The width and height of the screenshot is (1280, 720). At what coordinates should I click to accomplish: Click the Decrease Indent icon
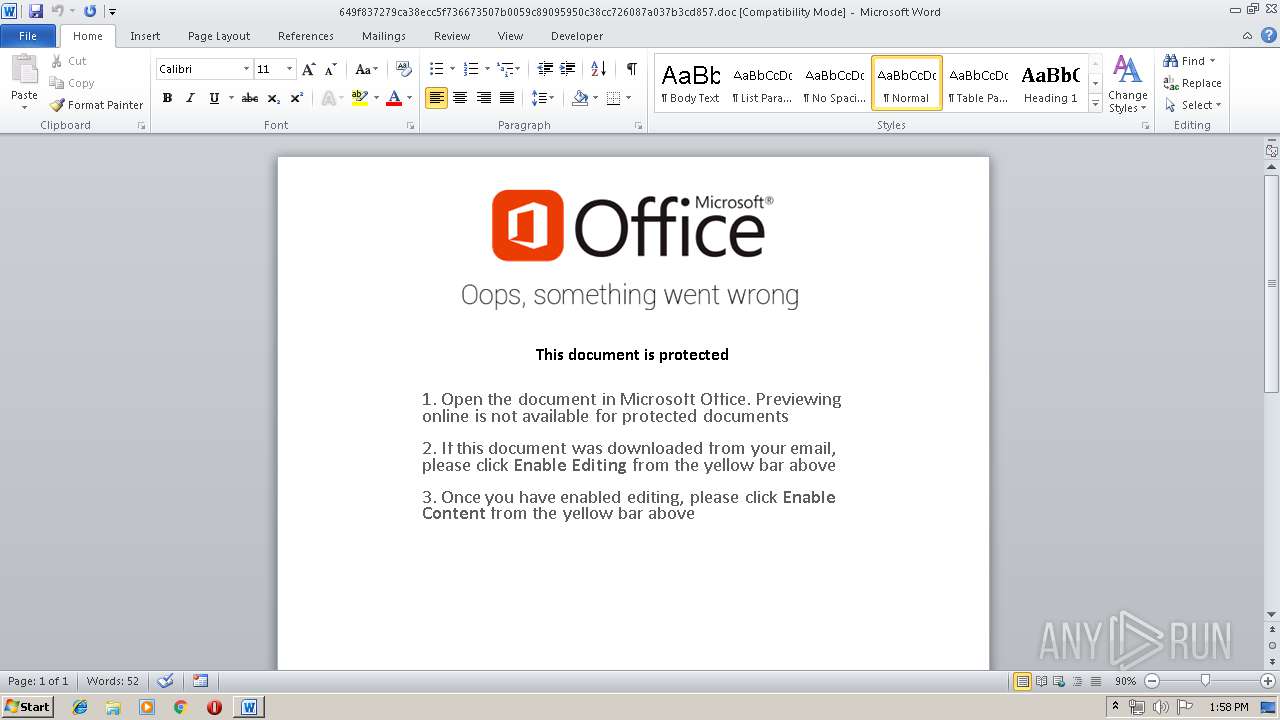(x=545, y=69)
